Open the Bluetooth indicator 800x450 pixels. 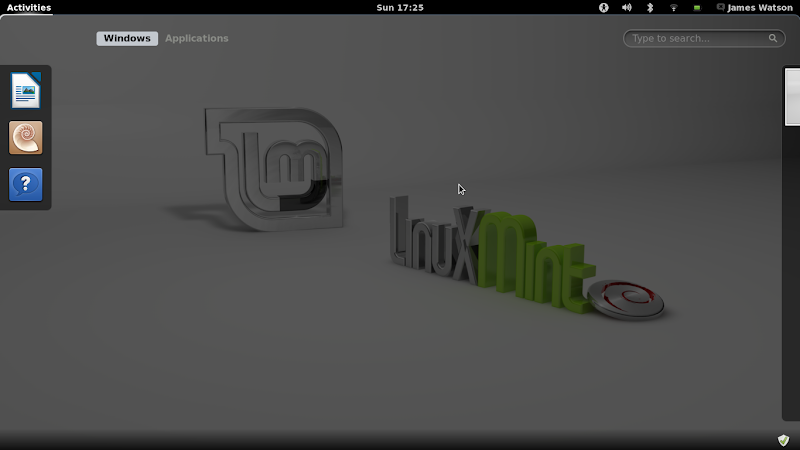click(650, 8)
